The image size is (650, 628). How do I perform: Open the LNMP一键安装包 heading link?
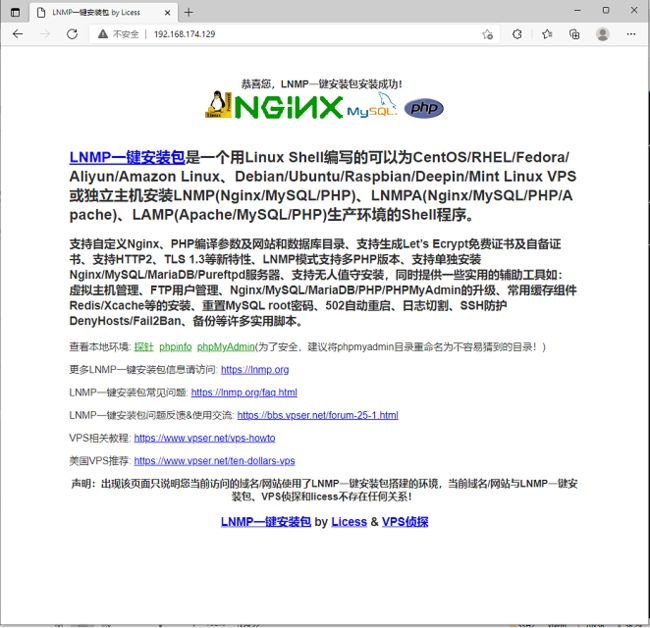tap(127, 158)
